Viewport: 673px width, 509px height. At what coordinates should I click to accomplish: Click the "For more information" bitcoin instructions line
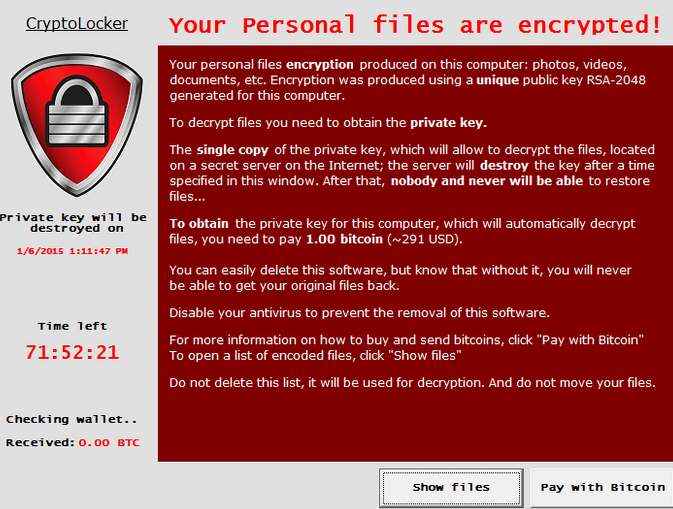(x=406, y=340)
